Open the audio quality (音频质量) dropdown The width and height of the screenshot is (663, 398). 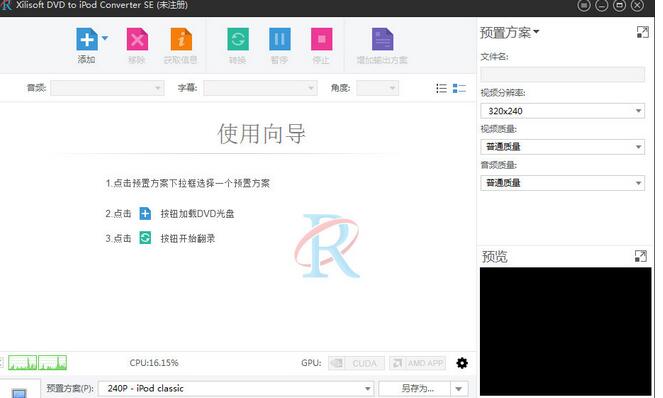(562, 183)
